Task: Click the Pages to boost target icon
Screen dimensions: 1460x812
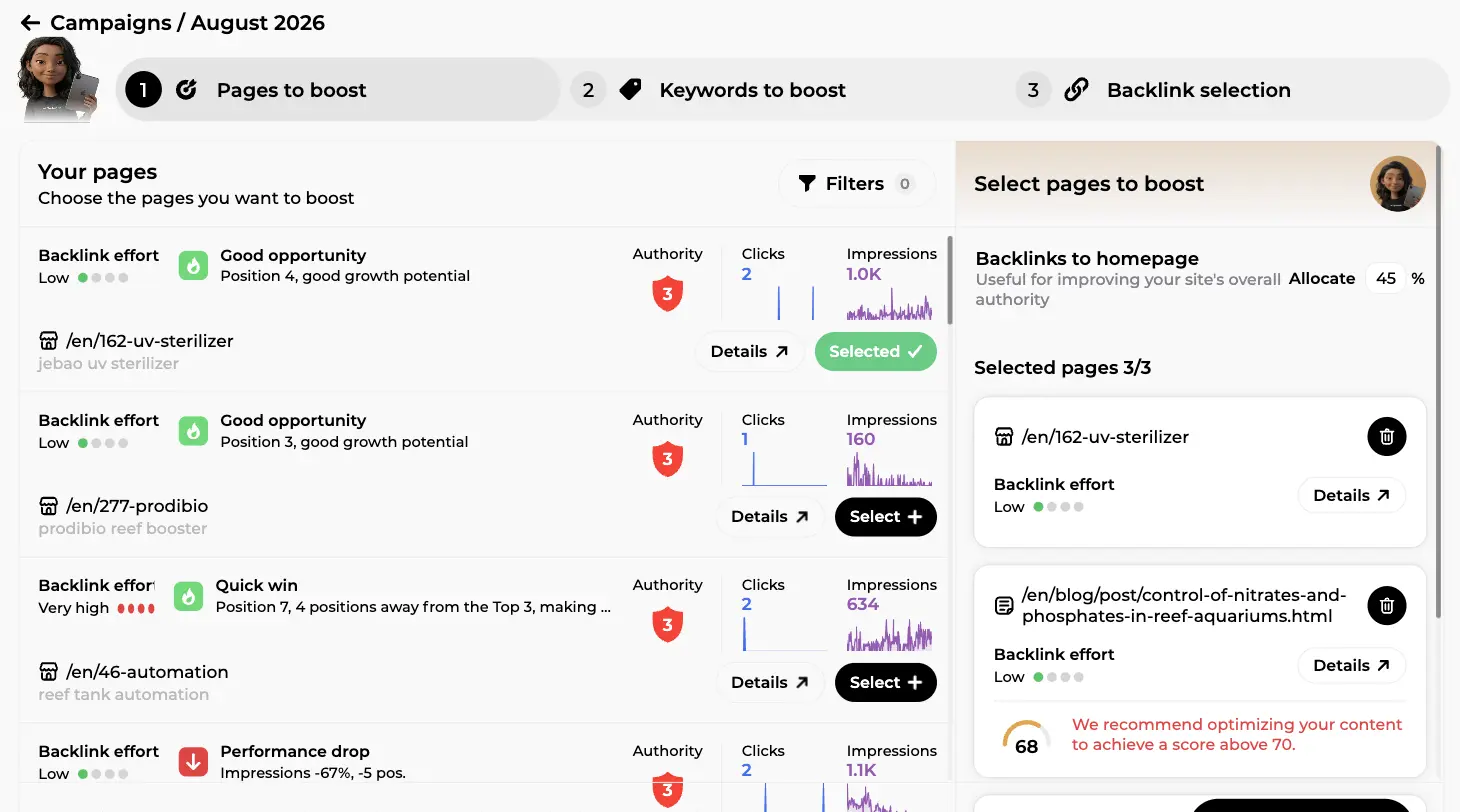Action: [187, 90]
